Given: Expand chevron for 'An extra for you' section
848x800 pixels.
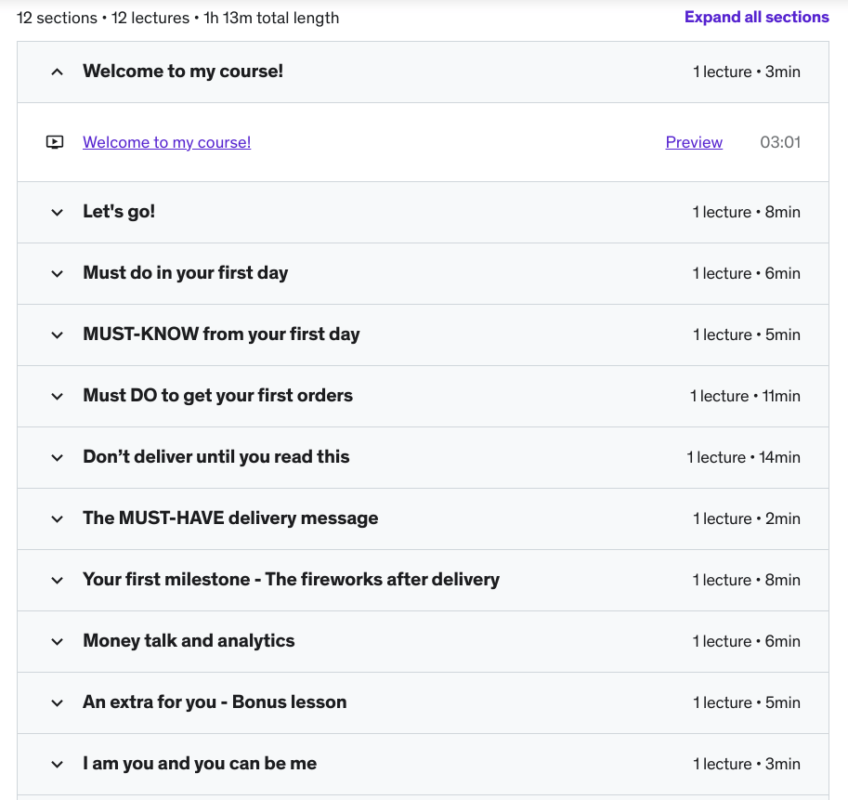Looking at the screenshot, I should point(57,702).
